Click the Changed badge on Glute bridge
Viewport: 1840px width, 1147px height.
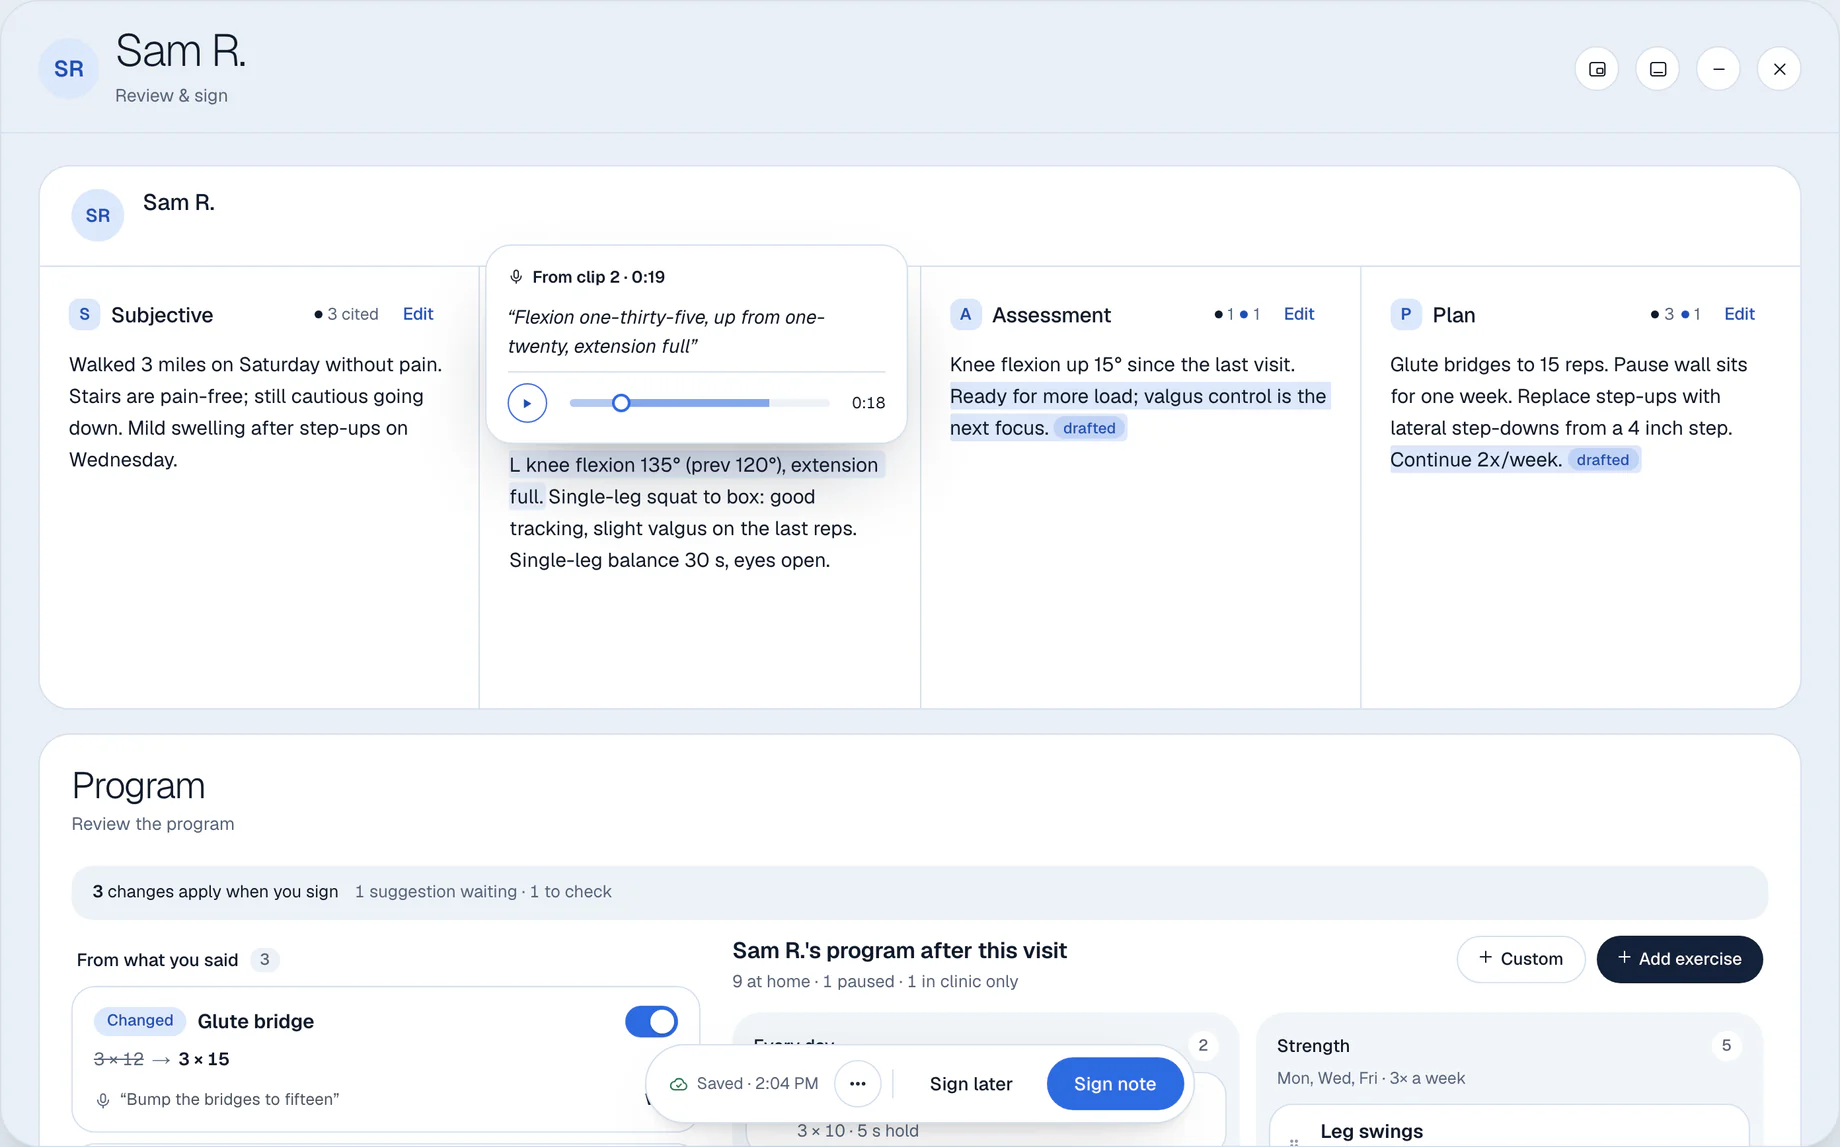click(140, 1021)
